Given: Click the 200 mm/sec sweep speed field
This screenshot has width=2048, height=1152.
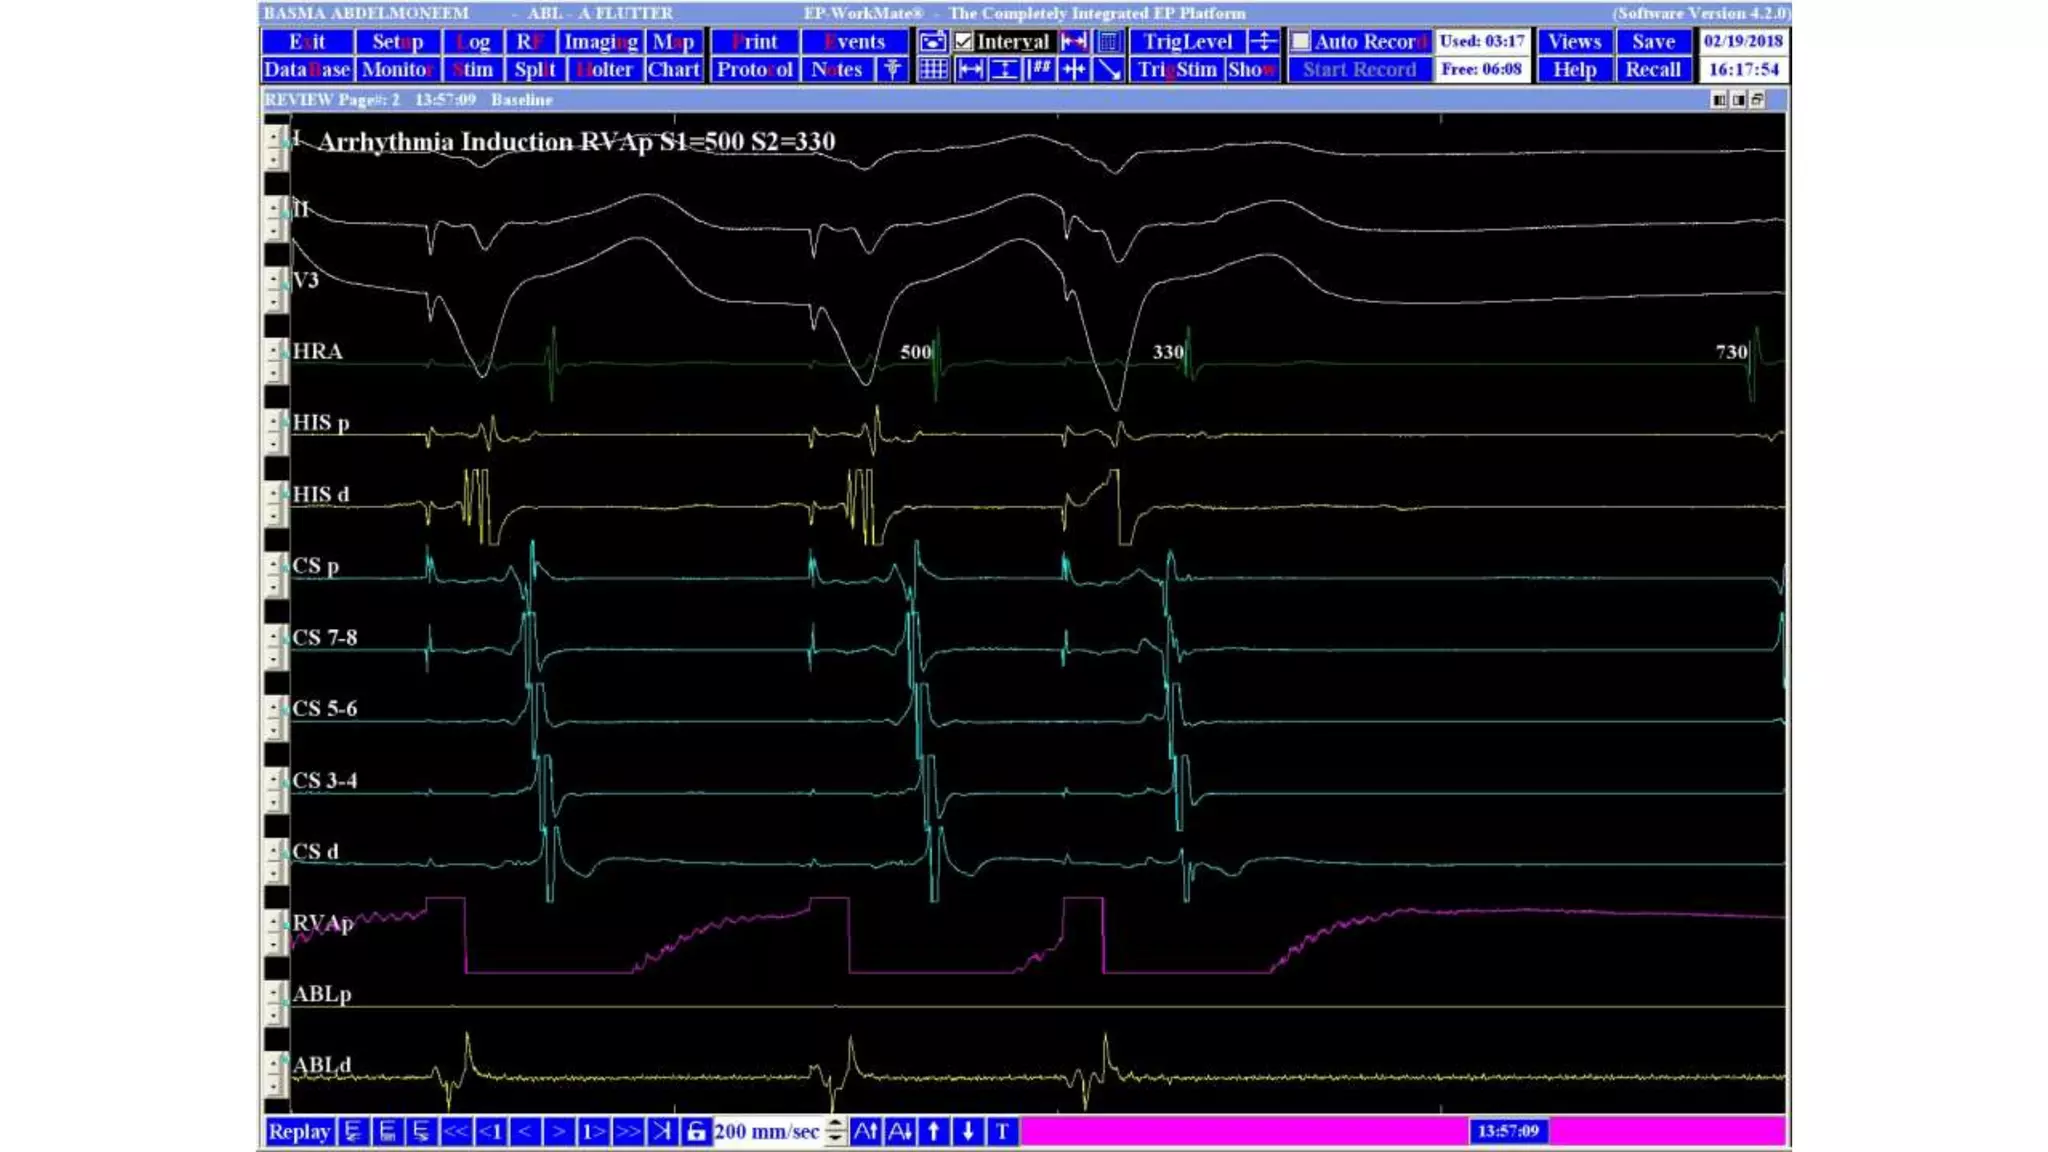Looking at the screenshot, I should point(767,1132).
